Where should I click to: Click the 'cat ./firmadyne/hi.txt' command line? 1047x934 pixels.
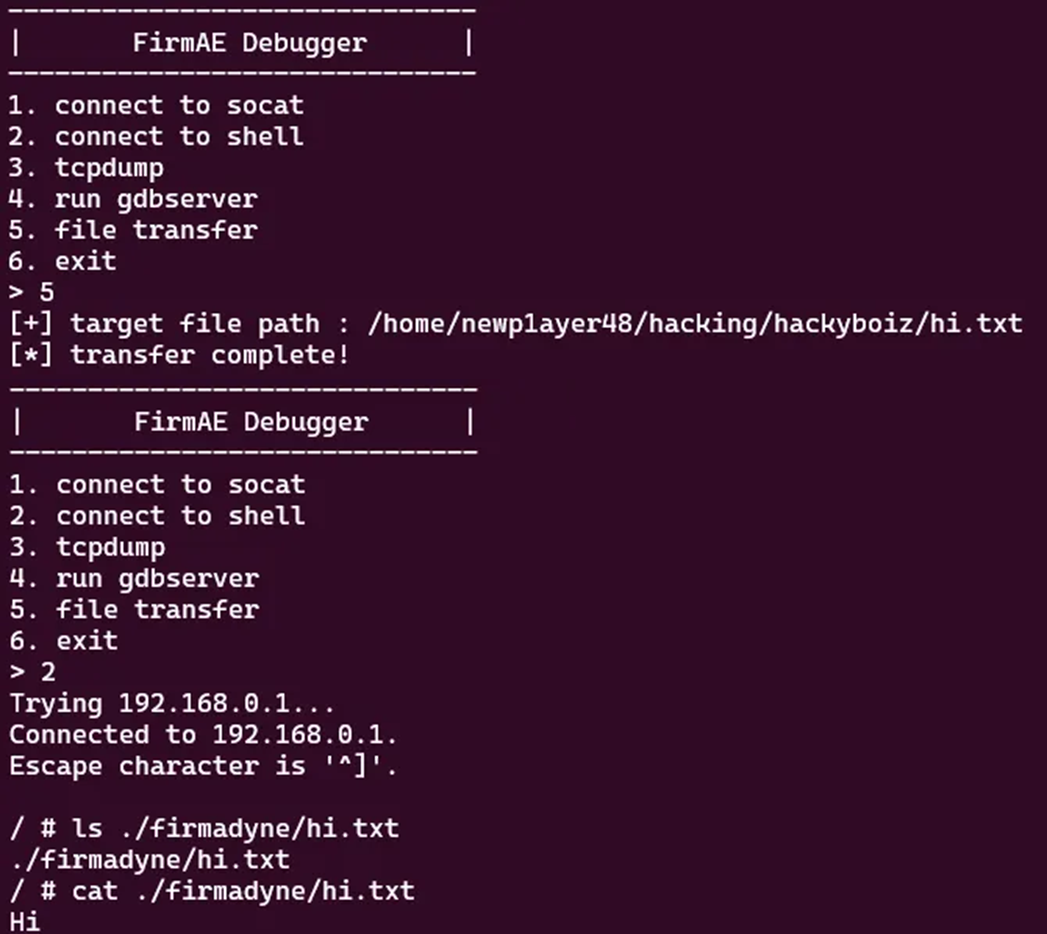tap(212, 891)
